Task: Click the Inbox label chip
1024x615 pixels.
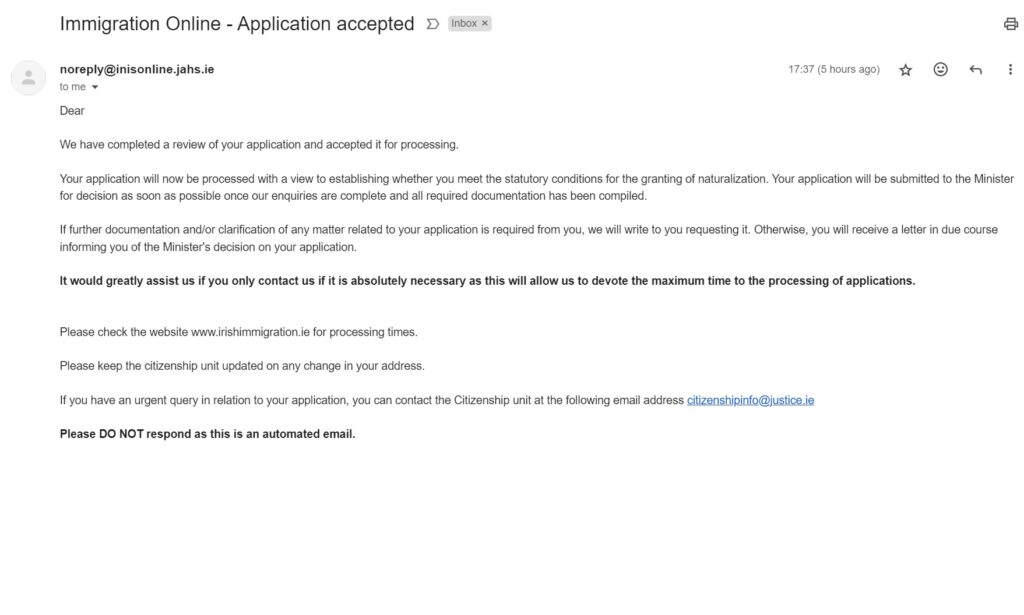Action: point(464,23)
